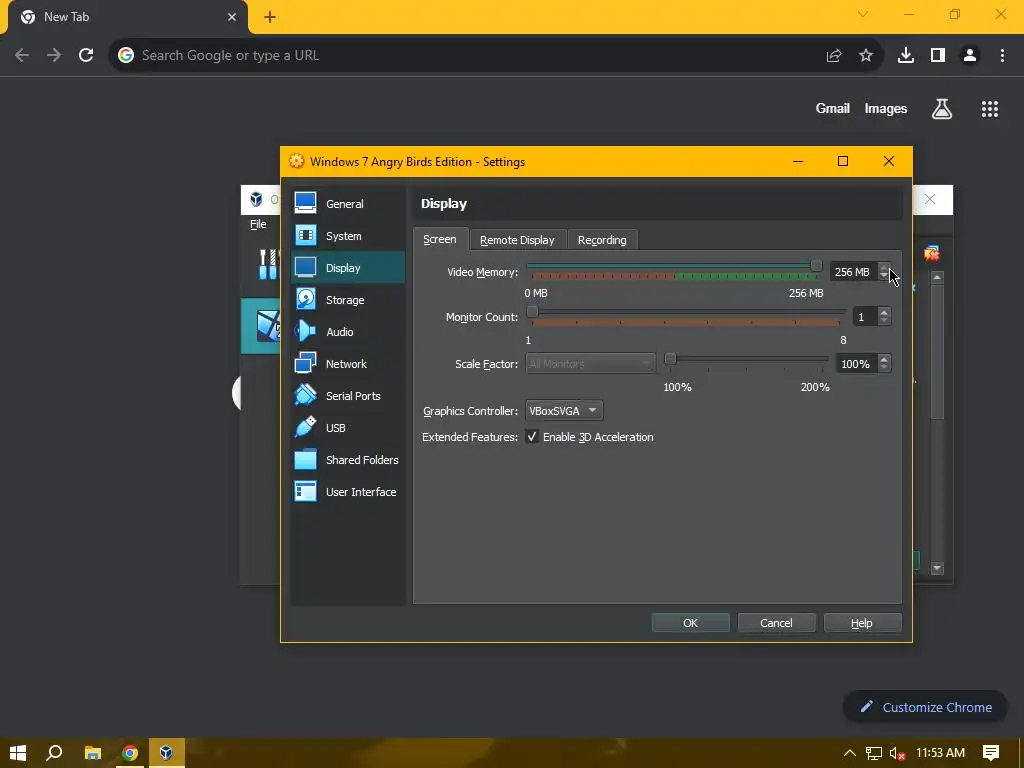Screen dimensions: 1024x768
Task: Open Graphics Controller VBoxSVGA dropdown
Action: coord(564,411)
